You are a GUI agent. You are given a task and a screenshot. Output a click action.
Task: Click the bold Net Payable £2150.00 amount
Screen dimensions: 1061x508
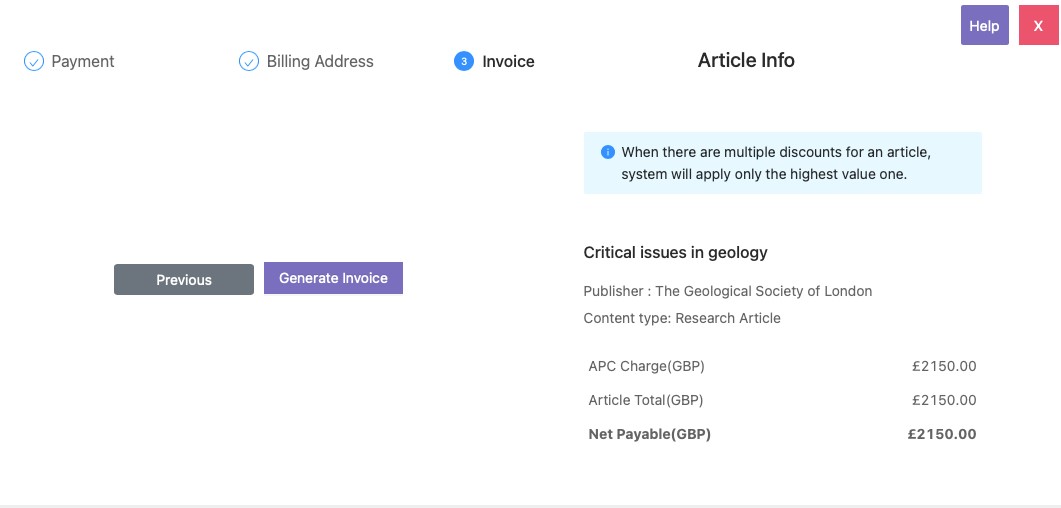[941, 434]
